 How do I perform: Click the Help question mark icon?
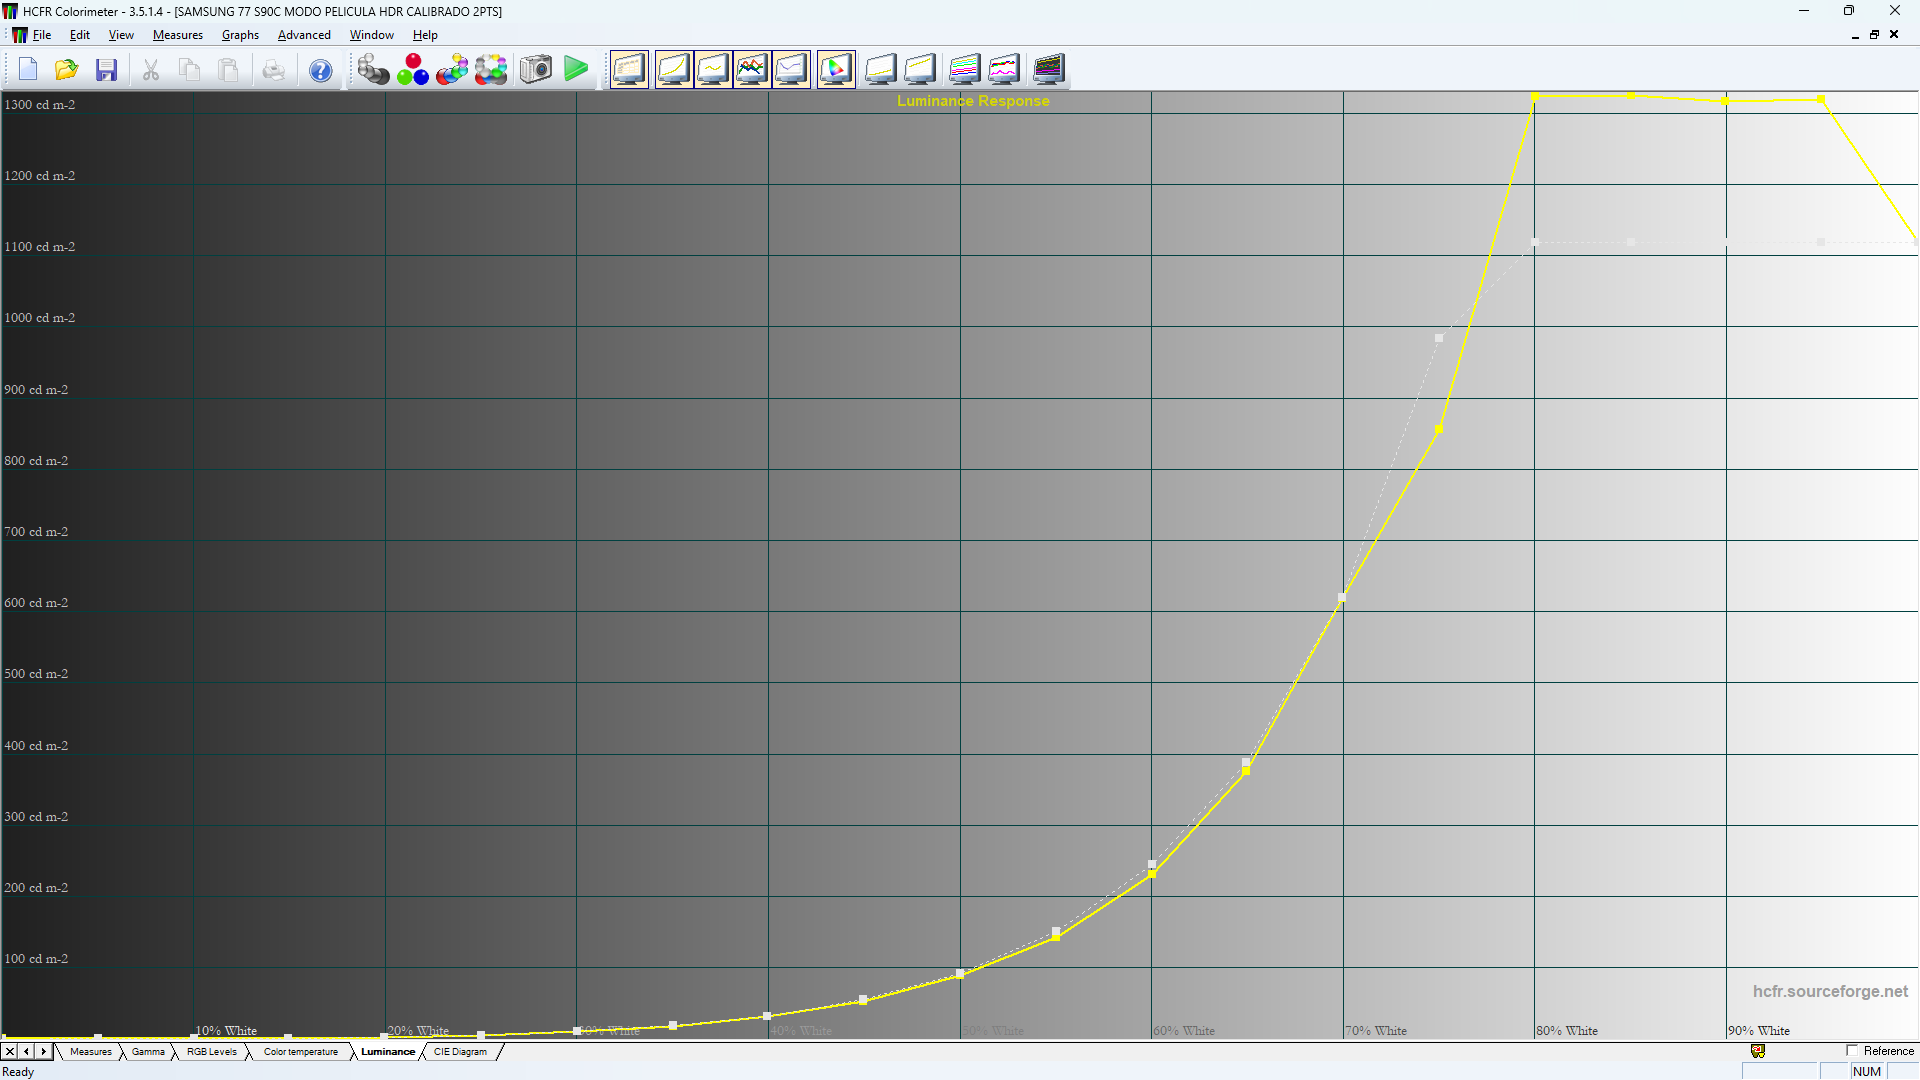point(320,69)
